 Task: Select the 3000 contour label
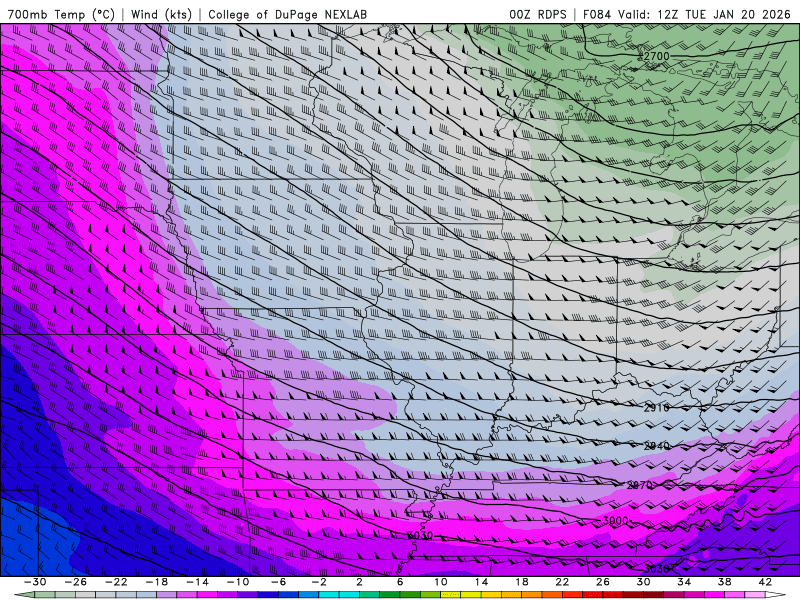(615, 521)
